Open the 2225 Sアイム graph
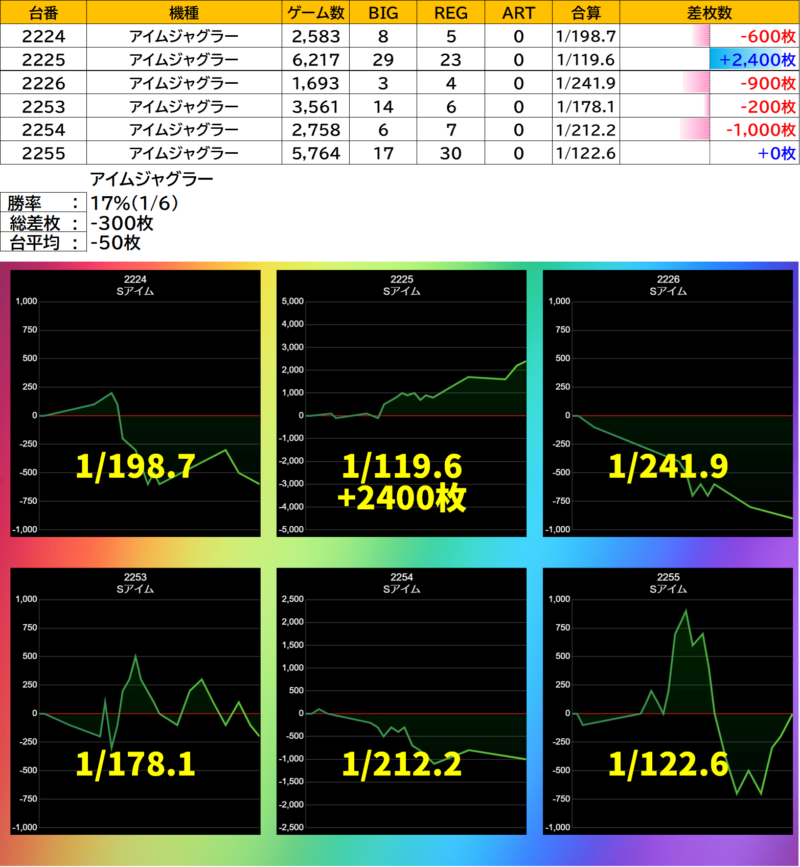The height and width of the screenshot is (867, 800). point(401,403)
